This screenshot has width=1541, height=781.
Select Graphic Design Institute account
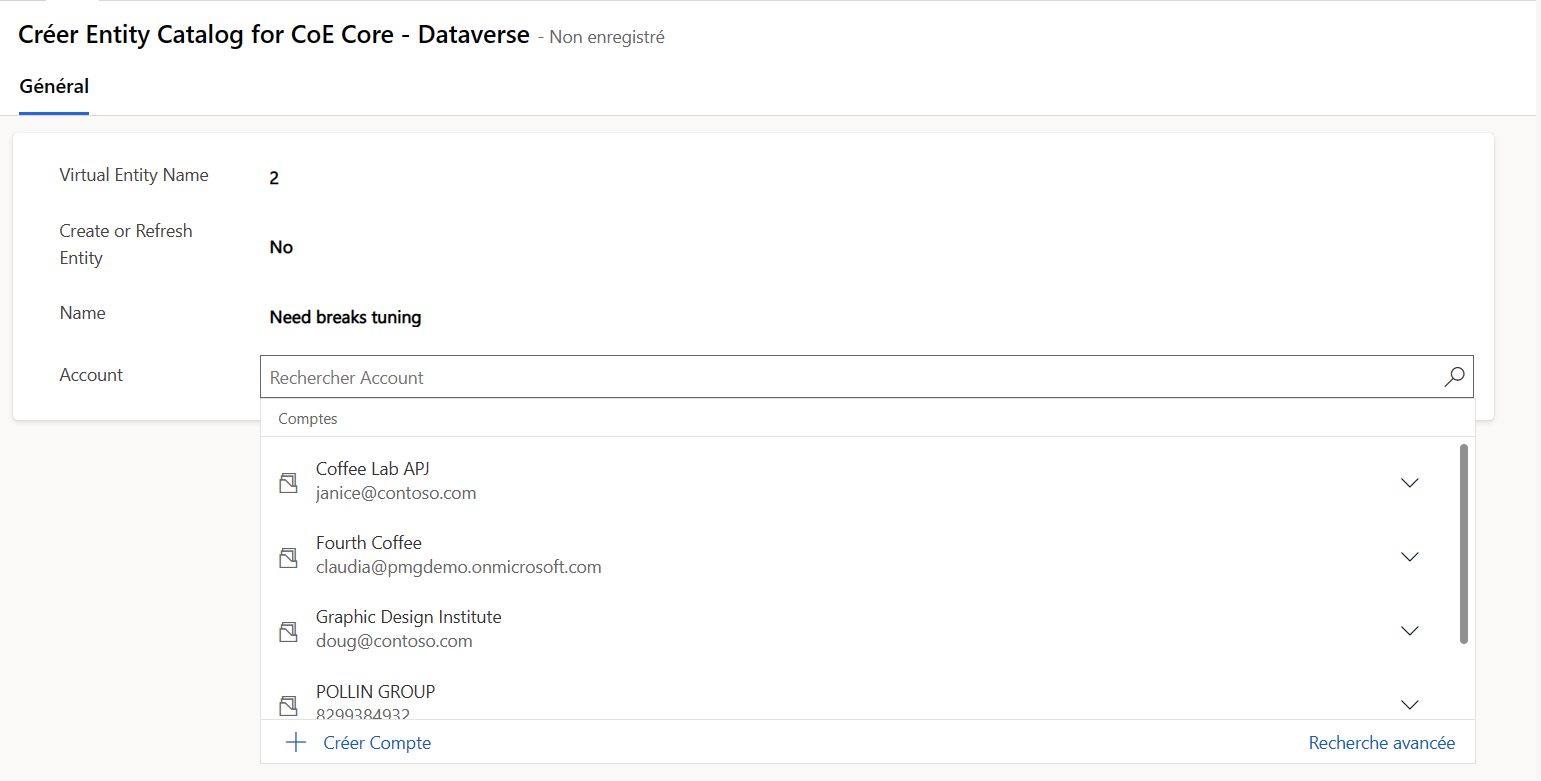click(867, 629)
